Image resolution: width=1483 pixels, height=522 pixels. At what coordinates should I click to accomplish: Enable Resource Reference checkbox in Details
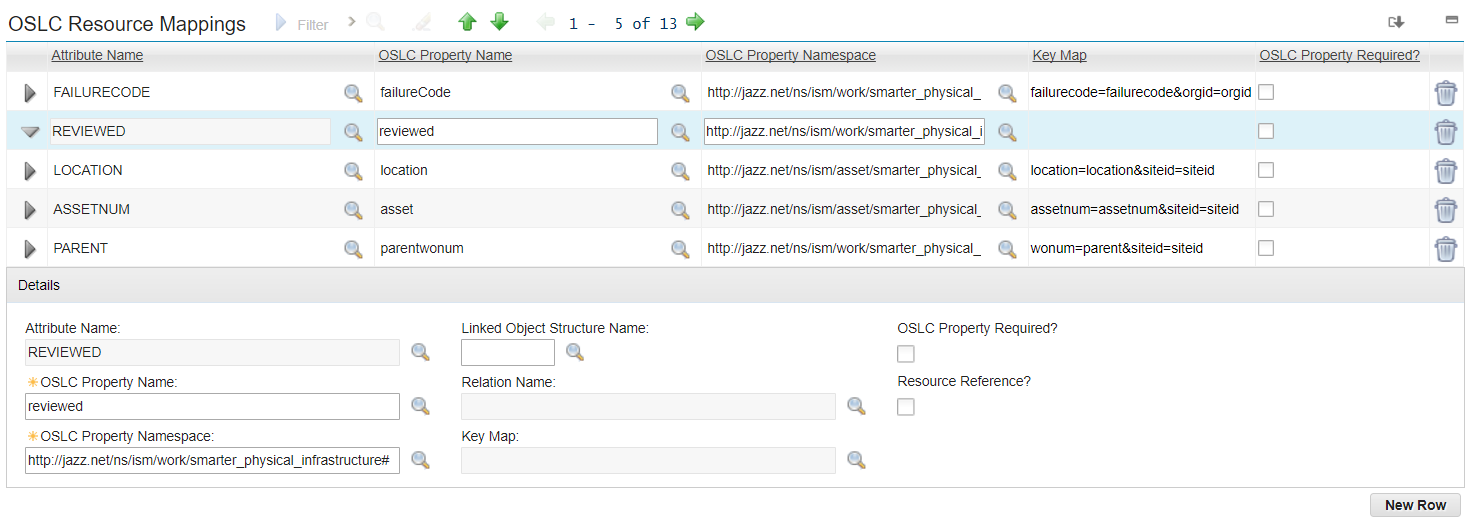[906, 406]
